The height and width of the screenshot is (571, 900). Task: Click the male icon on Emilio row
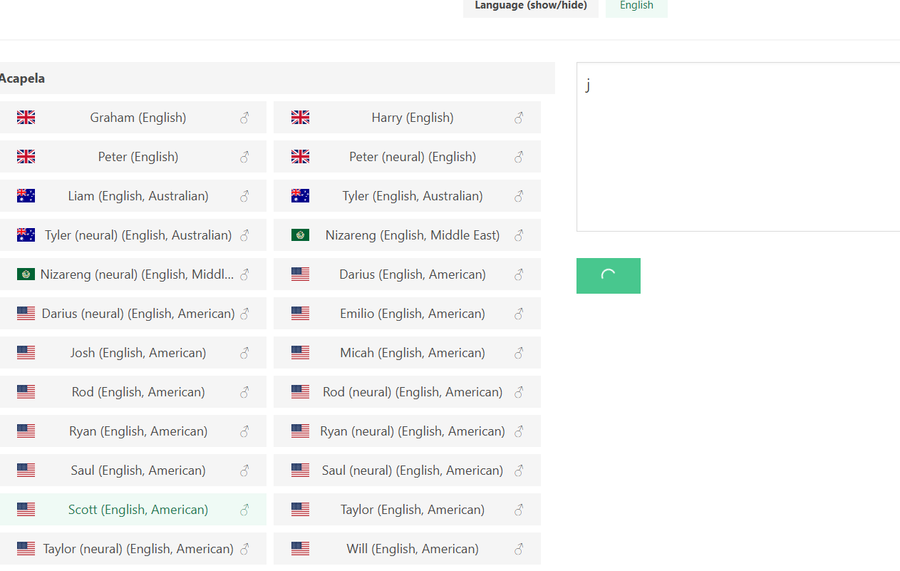(x=519, y=314)
